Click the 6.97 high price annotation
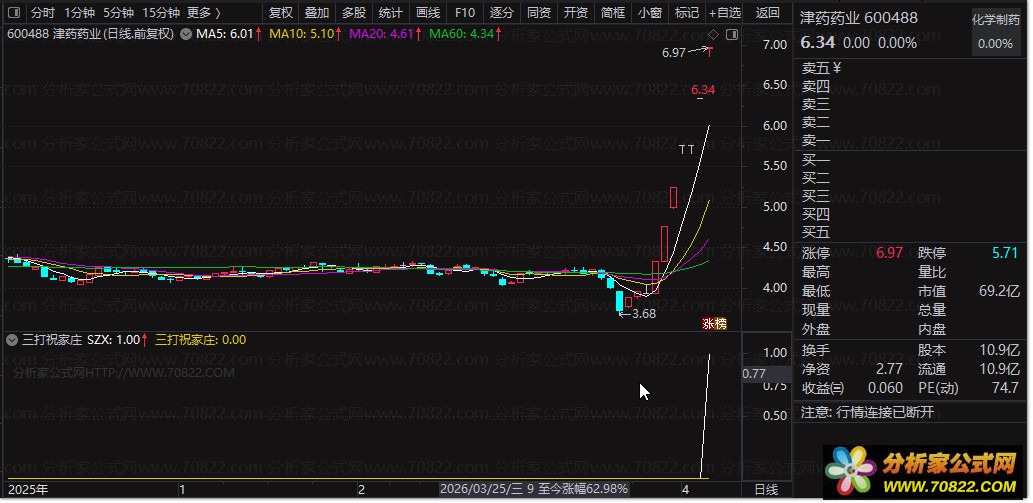The height and width of the screenshot is (503, 1033). point(674,53)
